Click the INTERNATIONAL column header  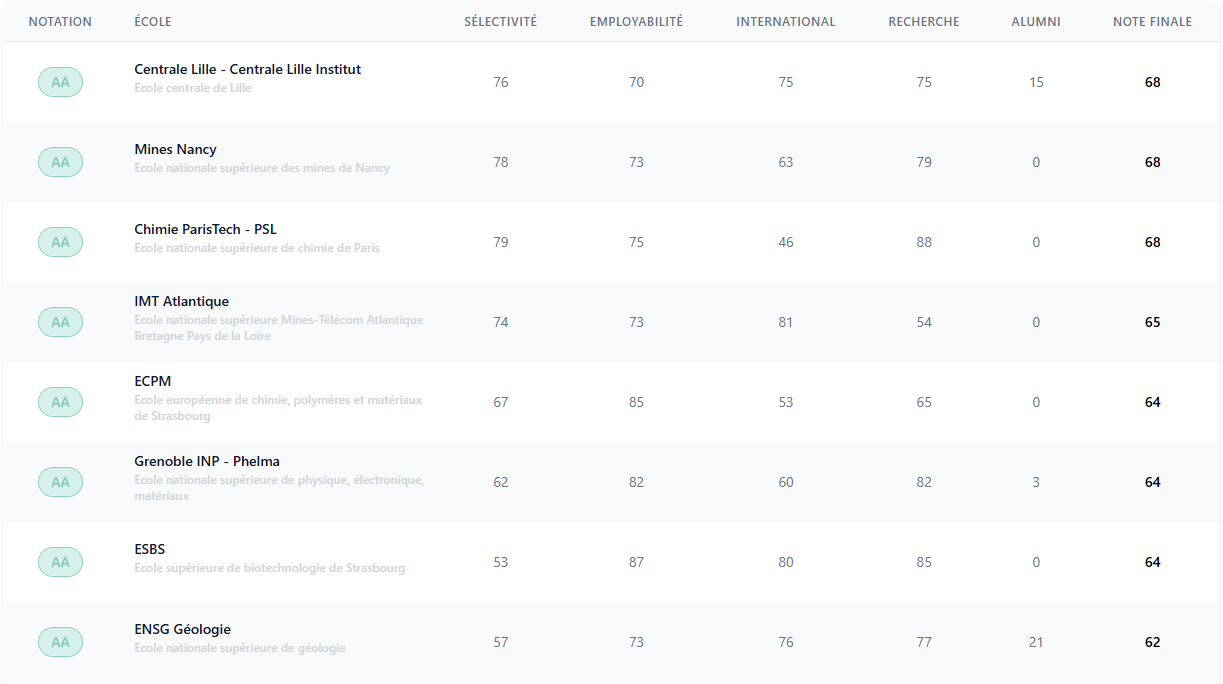(x=786, y=22)
